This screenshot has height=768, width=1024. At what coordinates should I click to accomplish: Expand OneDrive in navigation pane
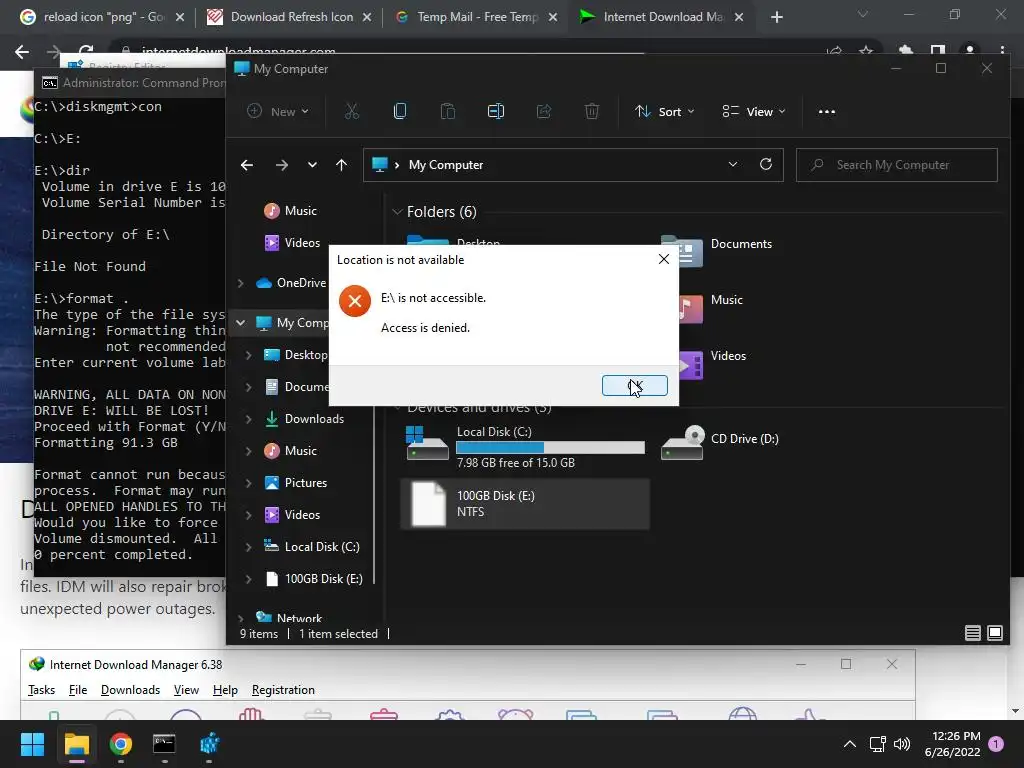(x=240, y=283)
